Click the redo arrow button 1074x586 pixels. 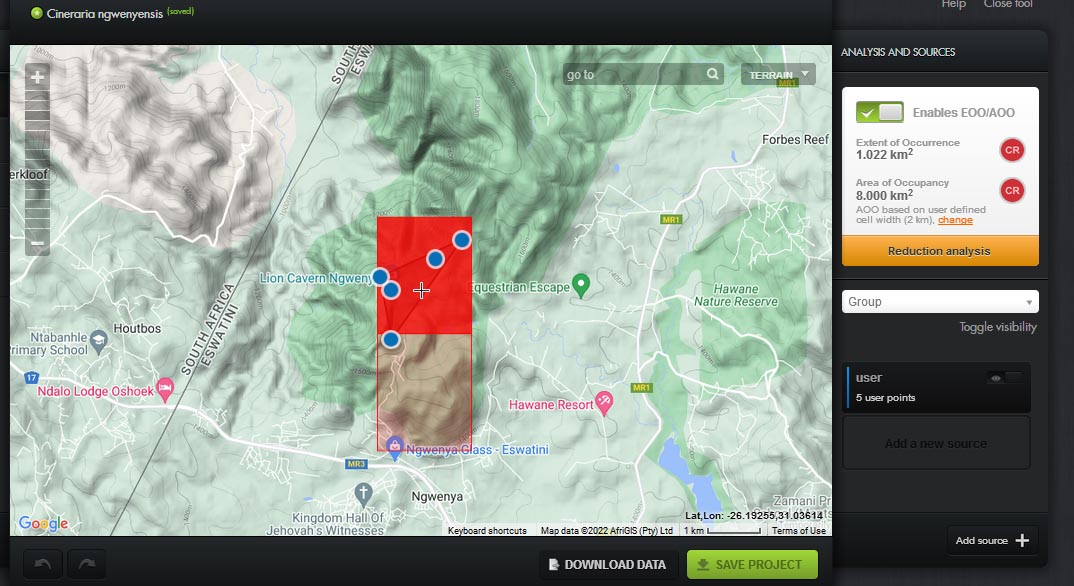coord(86,565)
